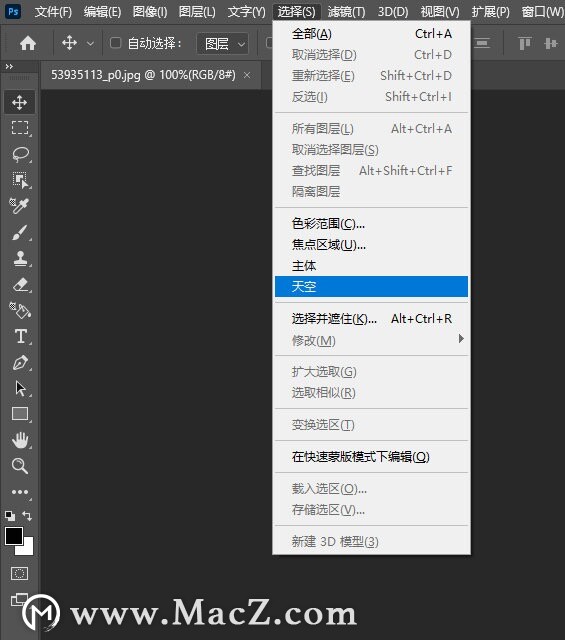Click the 取消选择(D) menu entry

pyautogui.click(x=371, y=55)
